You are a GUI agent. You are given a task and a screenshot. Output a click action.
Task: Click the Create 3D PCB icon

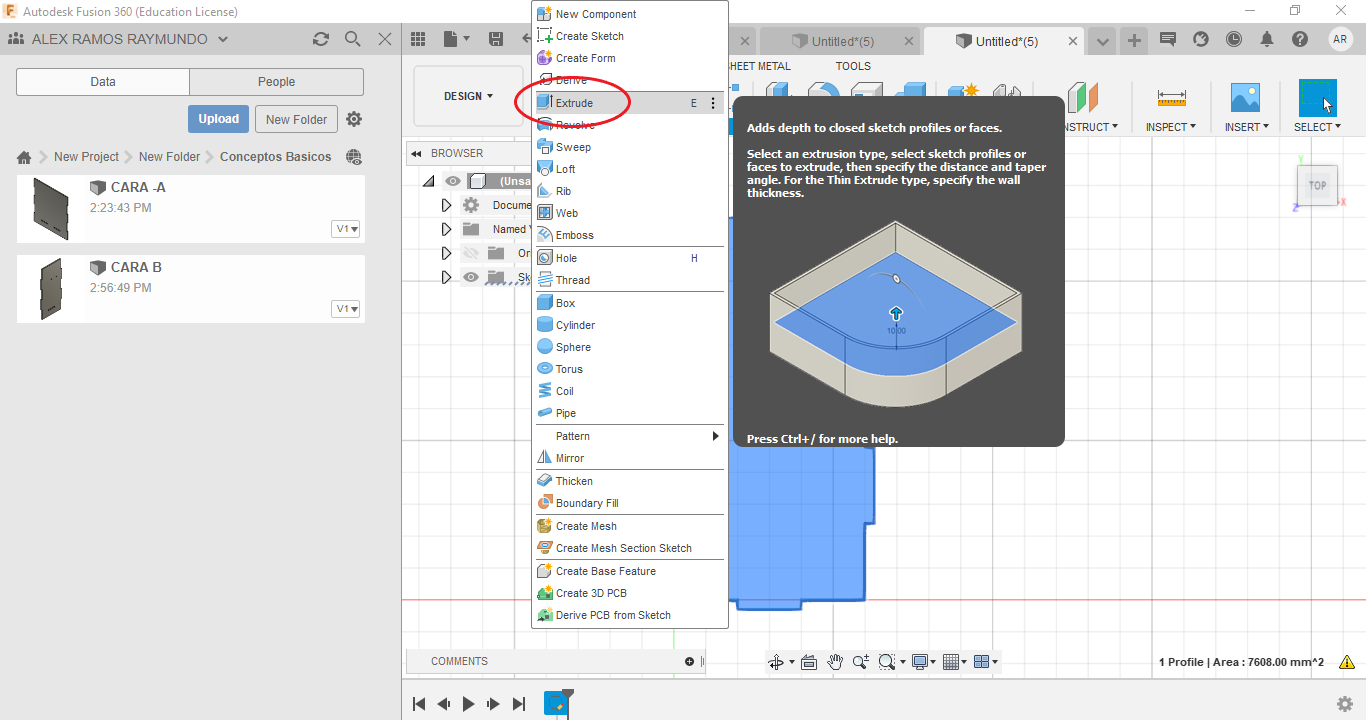coord(545,593)
